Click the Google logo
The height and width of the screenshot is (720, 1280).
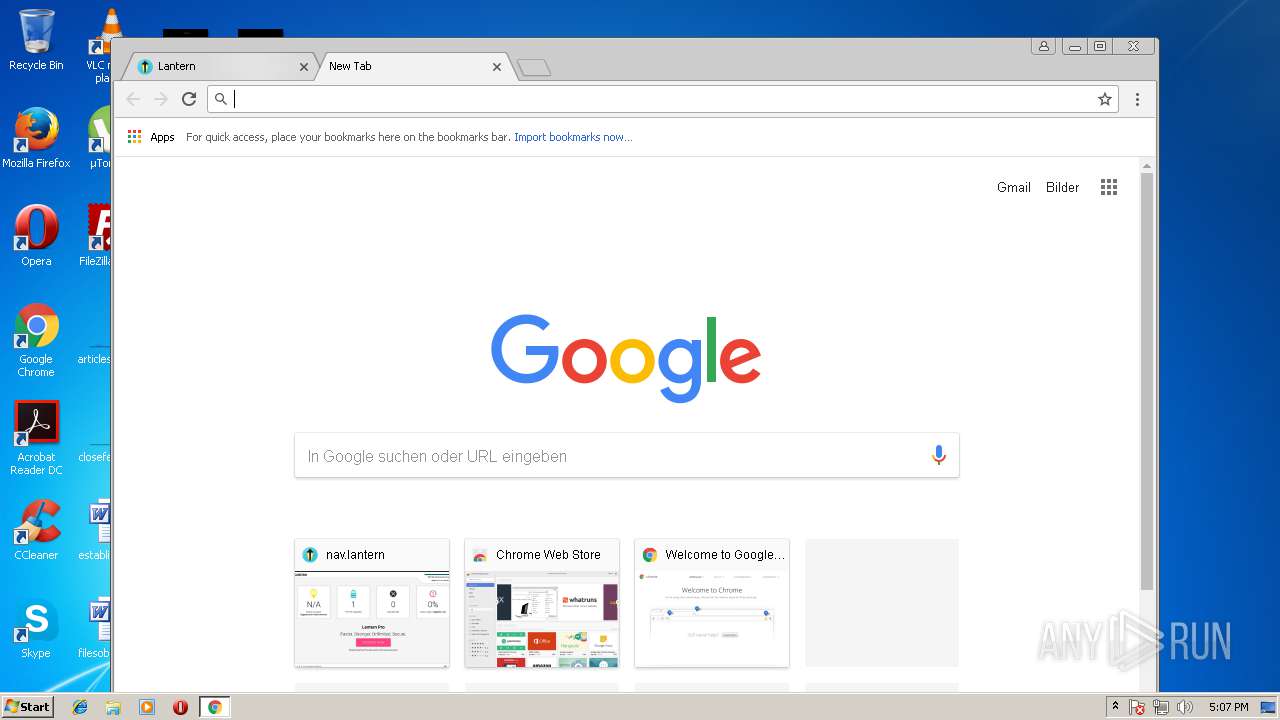(x=626, y=358)
